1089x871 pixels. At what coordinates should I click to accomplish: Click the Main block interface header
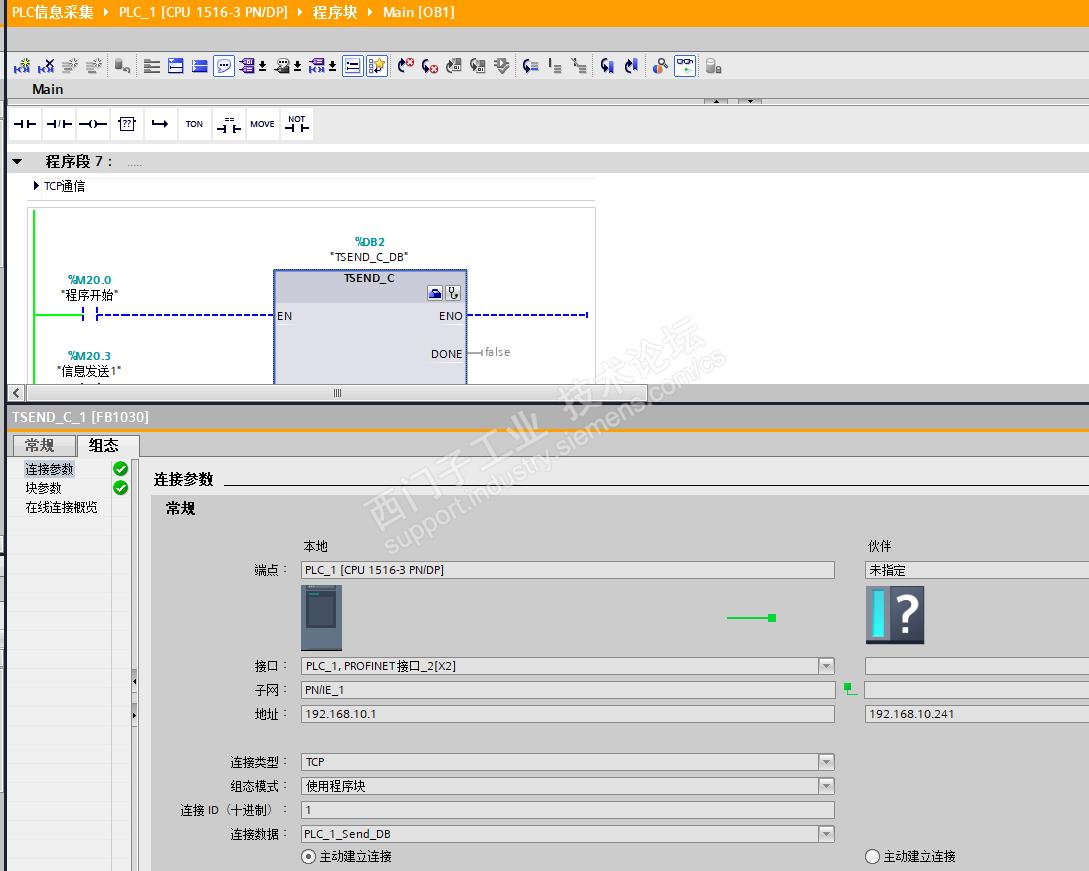(47, 89)
